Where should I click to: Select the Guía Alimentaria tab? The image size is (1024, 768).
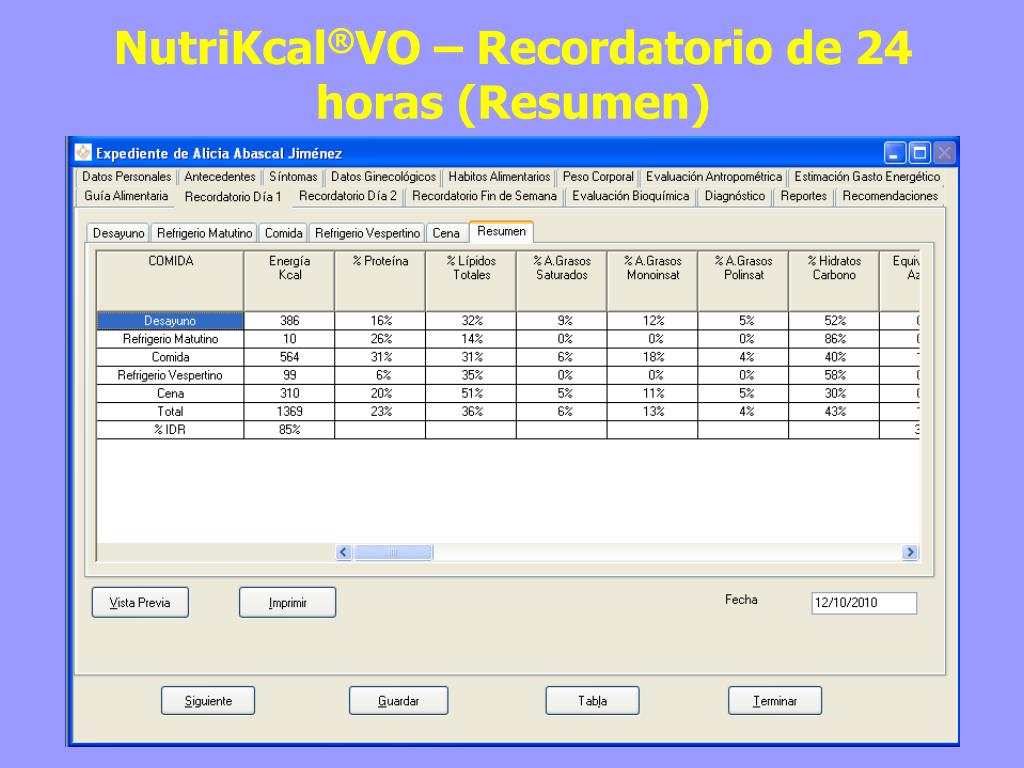(x=126, y=196)
